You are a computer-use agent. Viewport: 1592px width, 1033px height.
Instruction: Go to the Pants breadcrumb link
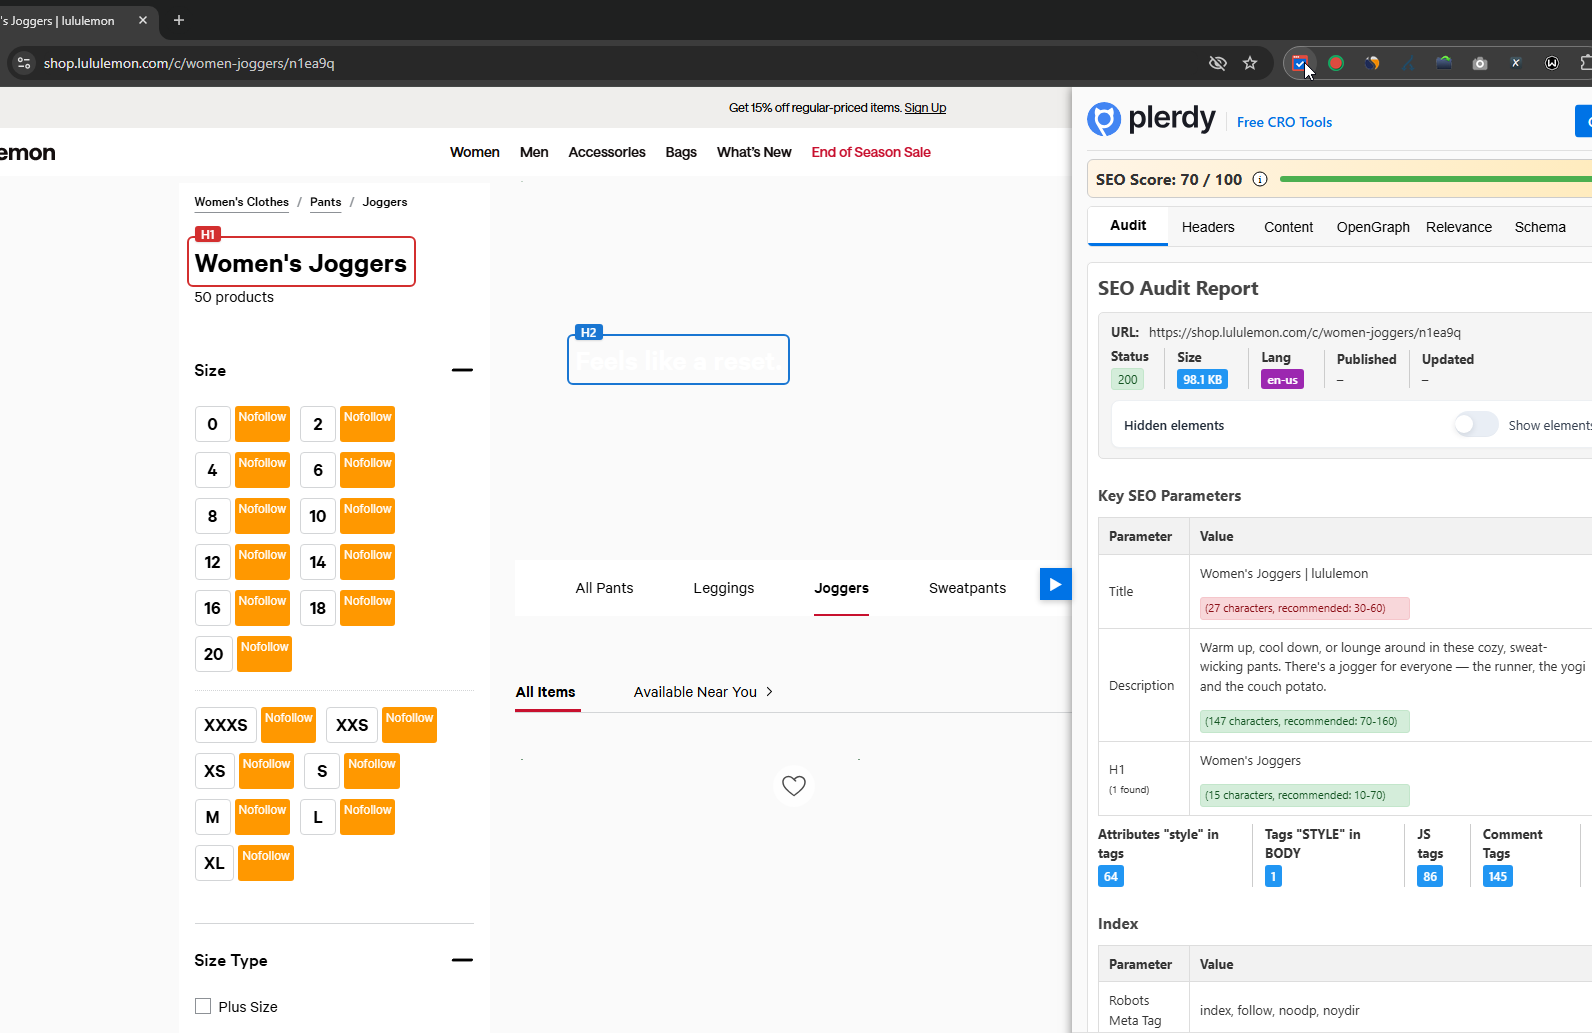pos(325,202)
